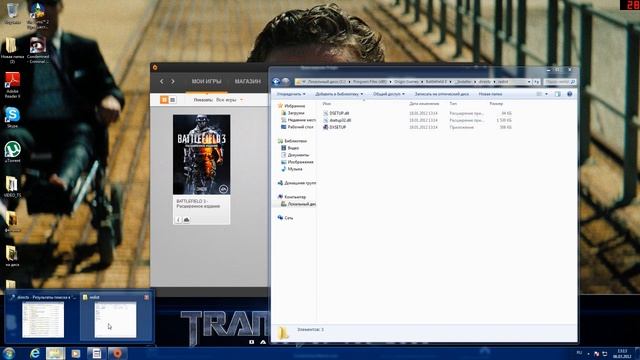The width and height of the screenshot is (640, 360).
Task: Open the Recycle Bin desktop icon
Action: pyautogui.click(x=12, y=13)
